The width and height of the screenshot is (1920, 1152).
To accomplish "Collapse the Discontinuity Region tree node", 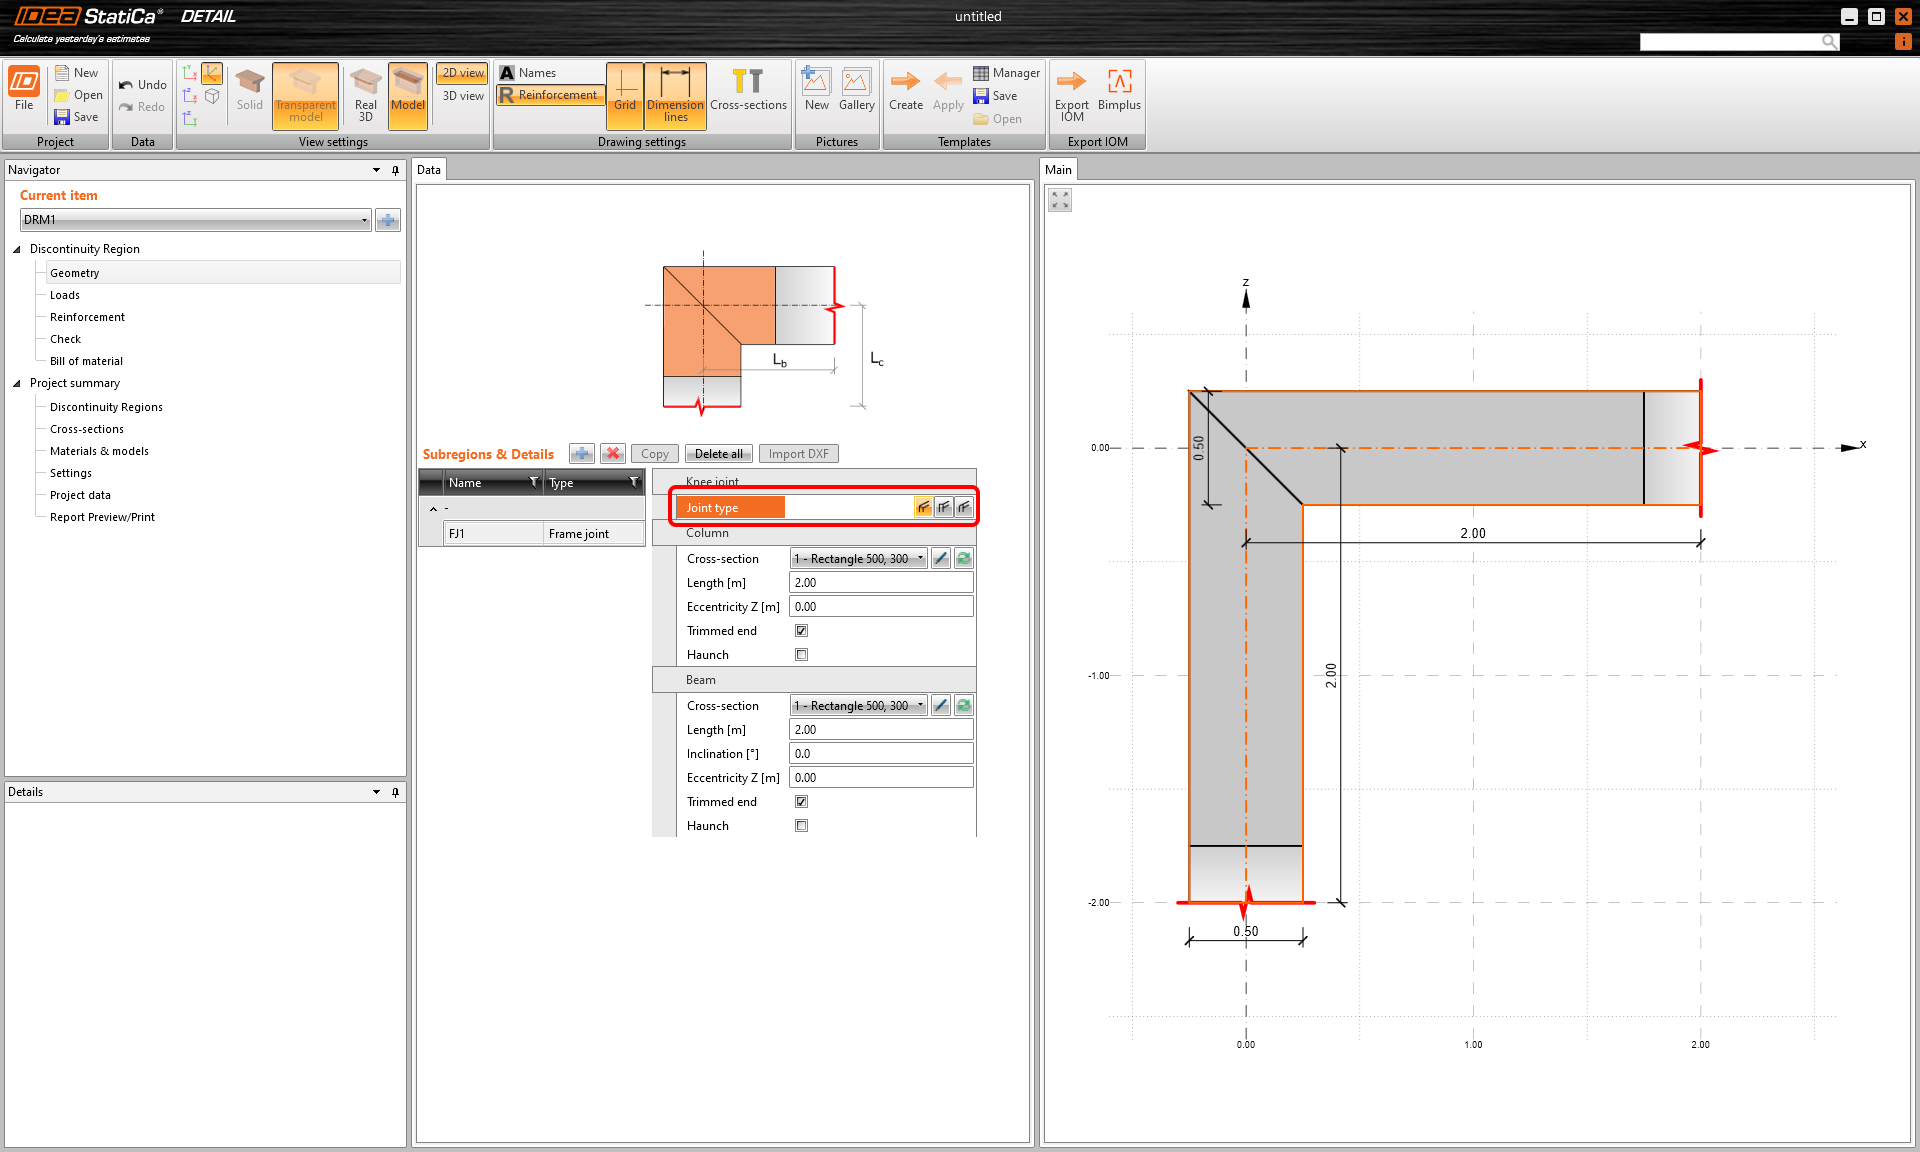I will click(17, 249).
